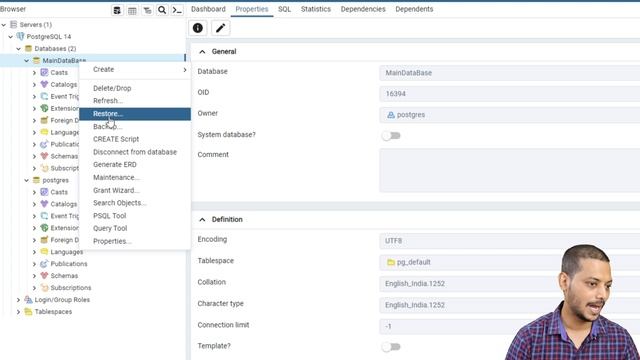Select CREATE Script menu entry
640x360 pixels.
click(x=135, y=139)
